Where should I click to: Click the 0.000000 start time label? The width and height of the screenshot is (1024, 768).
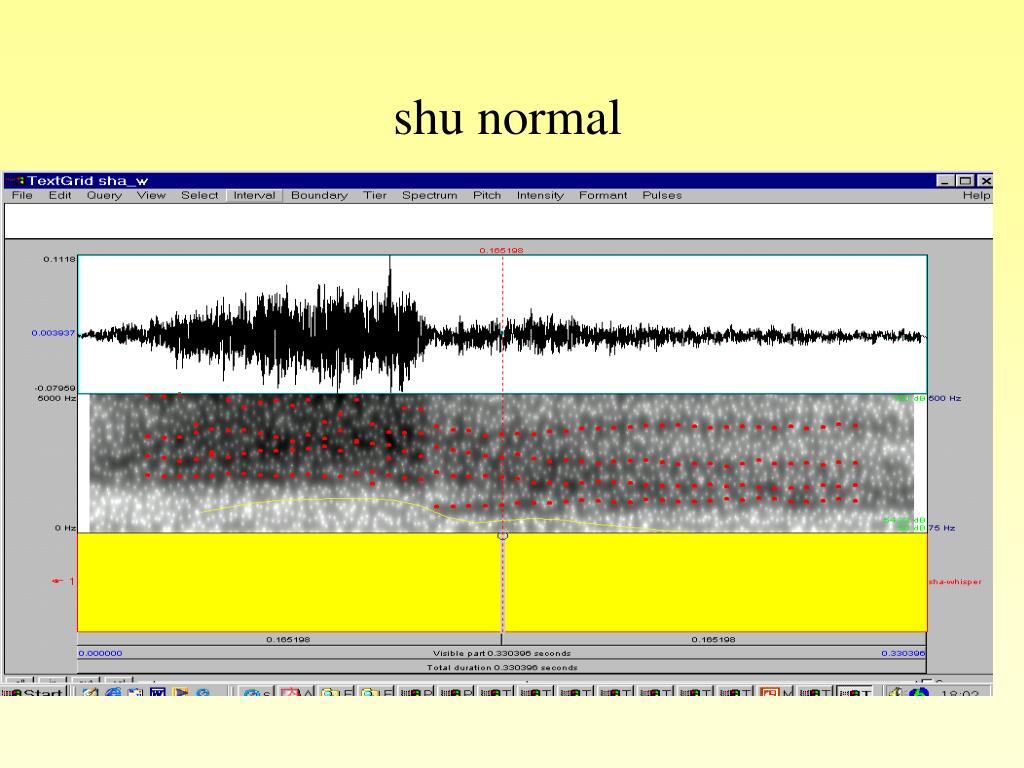click(x=101, y=653)
